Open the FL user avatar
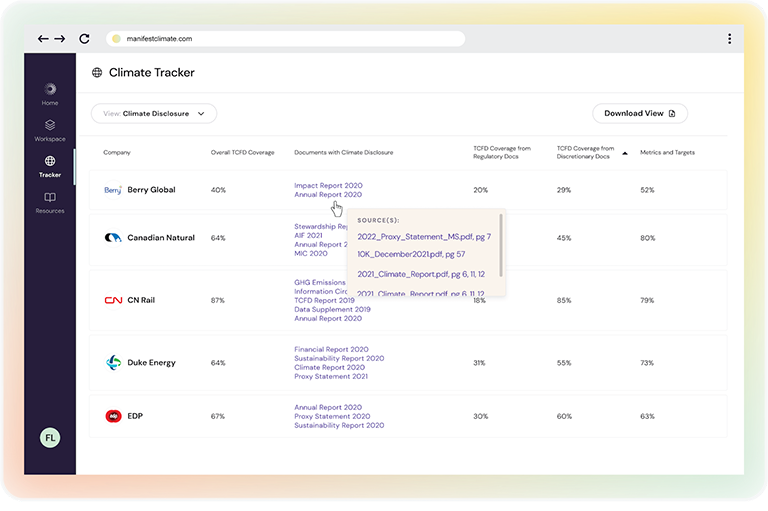Screen dimensions: 768x511 (50, 438)
